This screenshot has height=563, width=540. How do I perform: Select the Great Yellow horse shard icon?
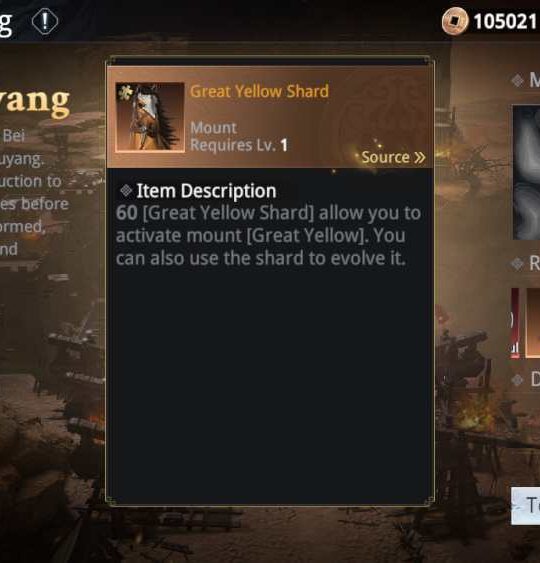150,118
